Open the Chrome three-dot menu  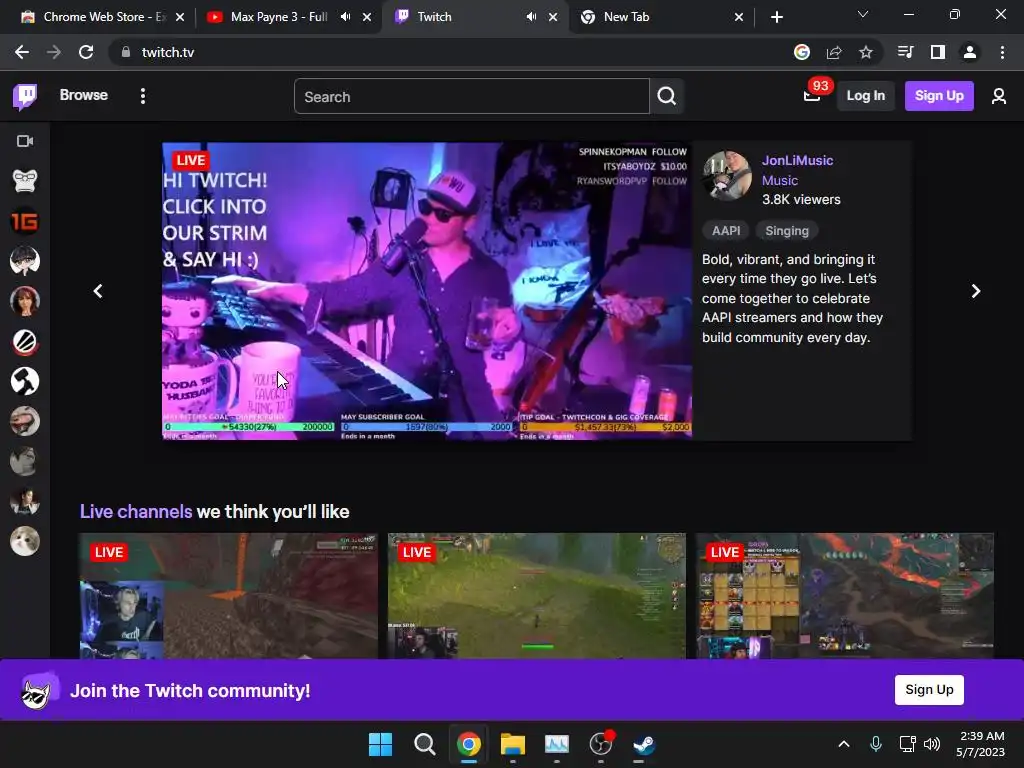click(1002, 52)
